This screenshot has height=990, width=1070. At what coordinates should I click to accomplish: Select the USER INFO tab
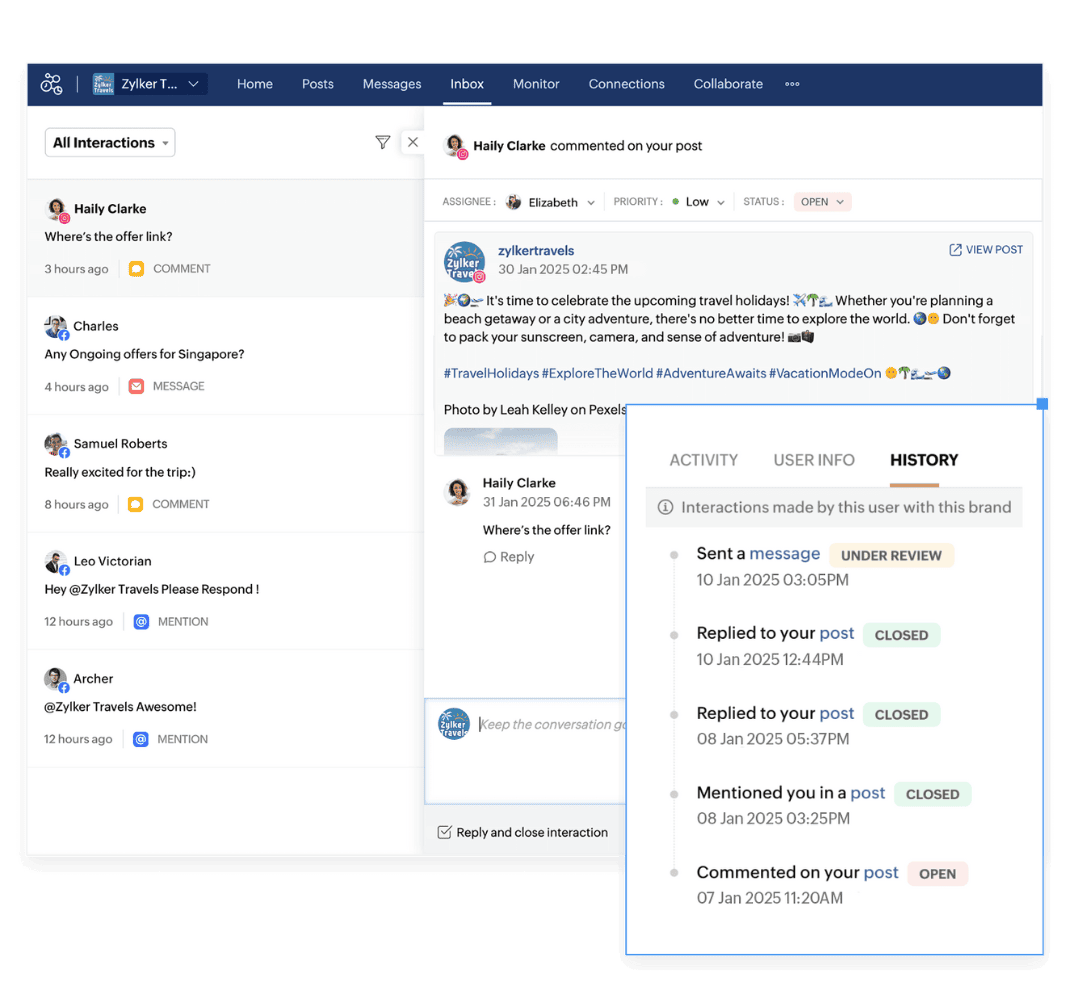click(814, 460)
